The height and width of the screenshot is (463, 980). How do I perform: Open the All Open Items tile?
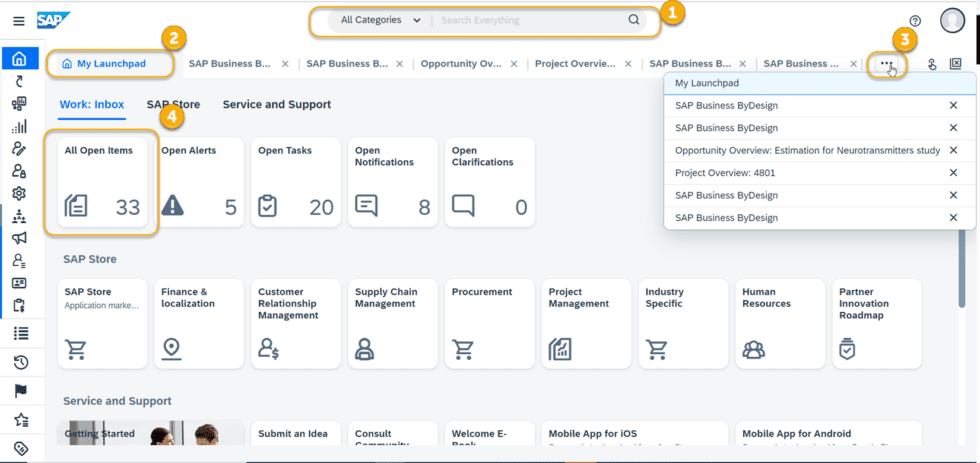point(102,182)
